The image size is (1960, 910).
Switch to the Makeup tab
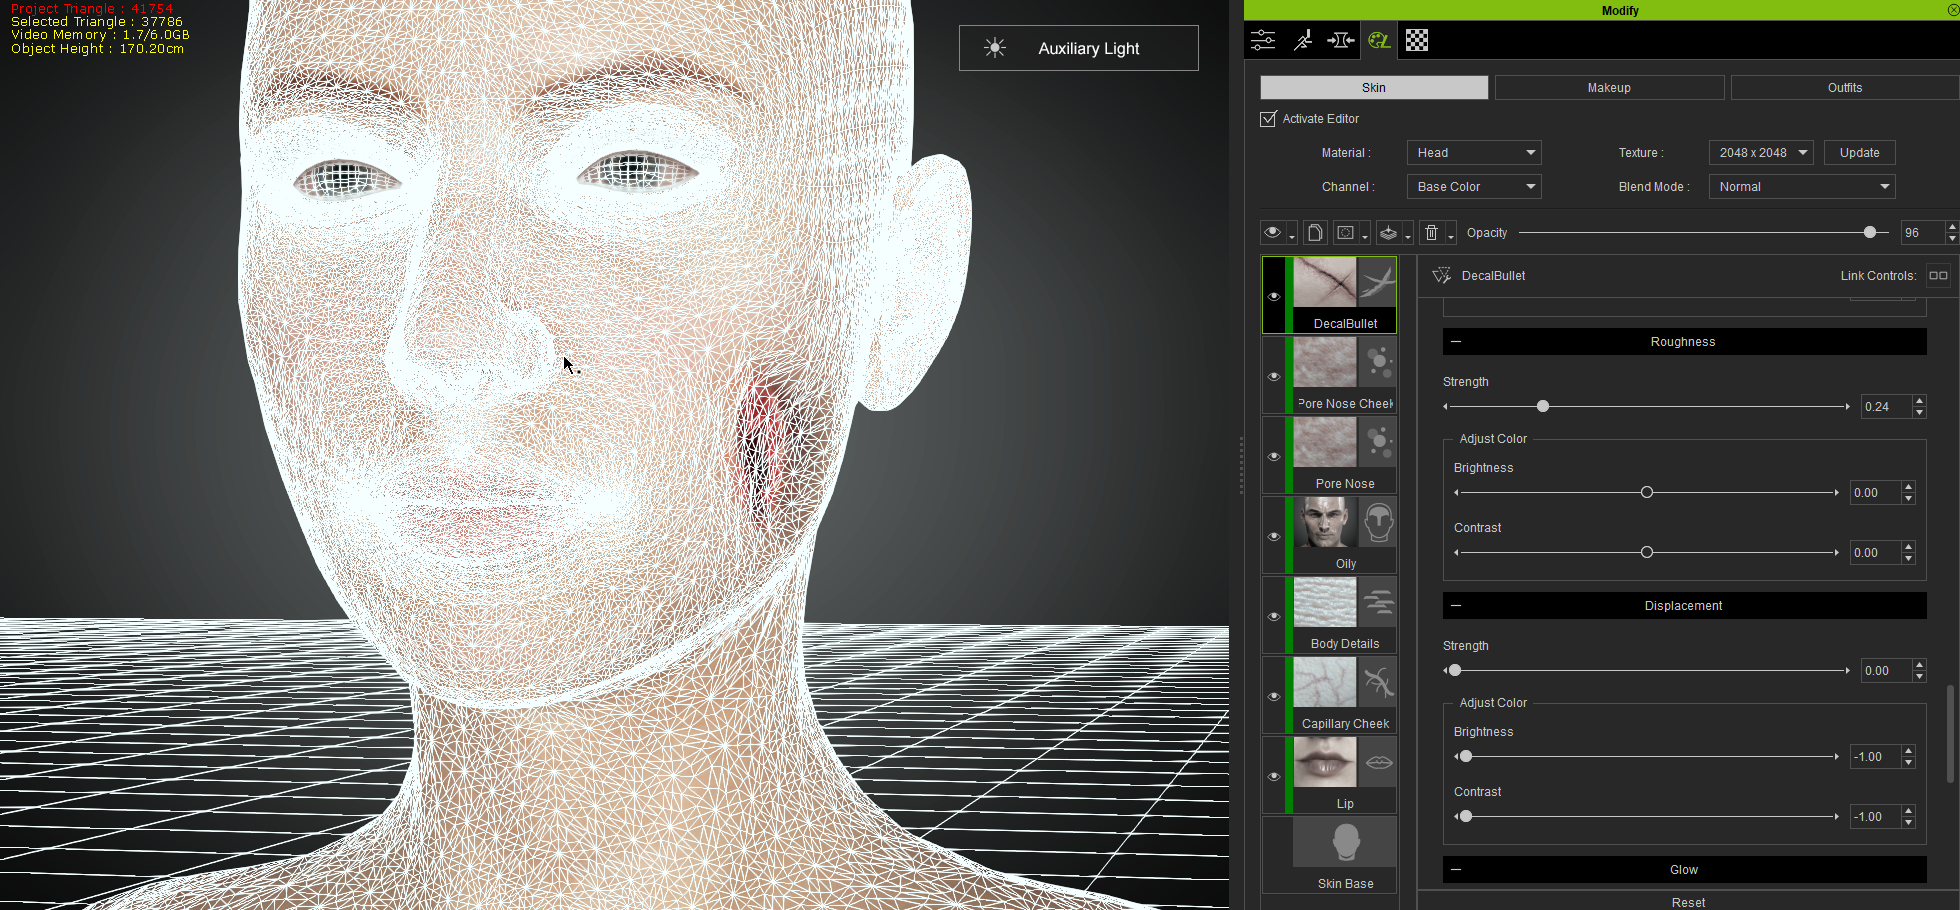(x=1609, y=88)
